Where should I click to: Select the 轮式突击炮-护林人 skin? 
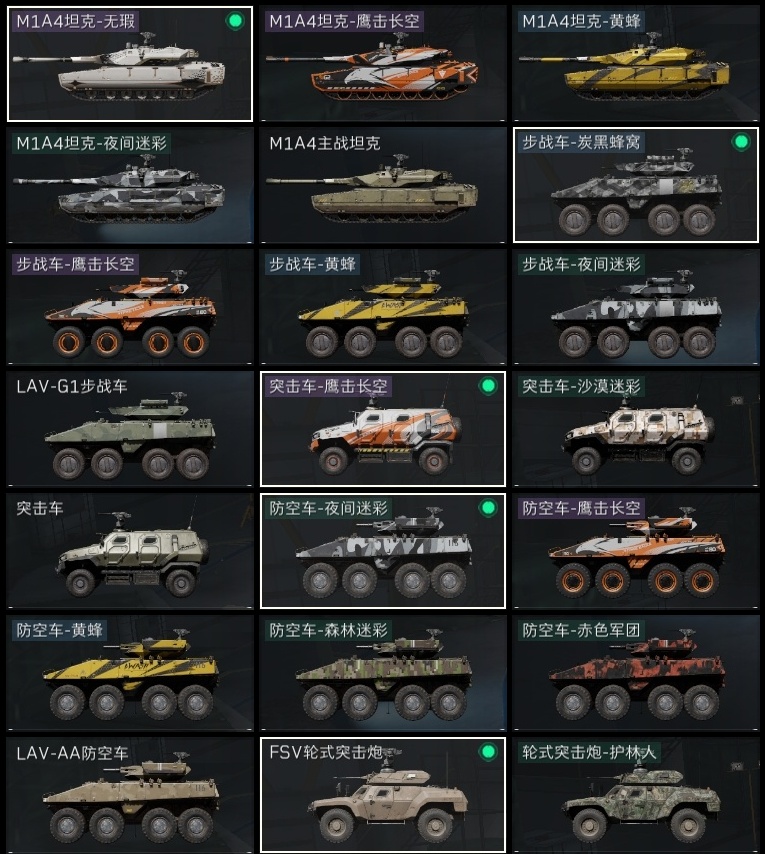point(636,795)
